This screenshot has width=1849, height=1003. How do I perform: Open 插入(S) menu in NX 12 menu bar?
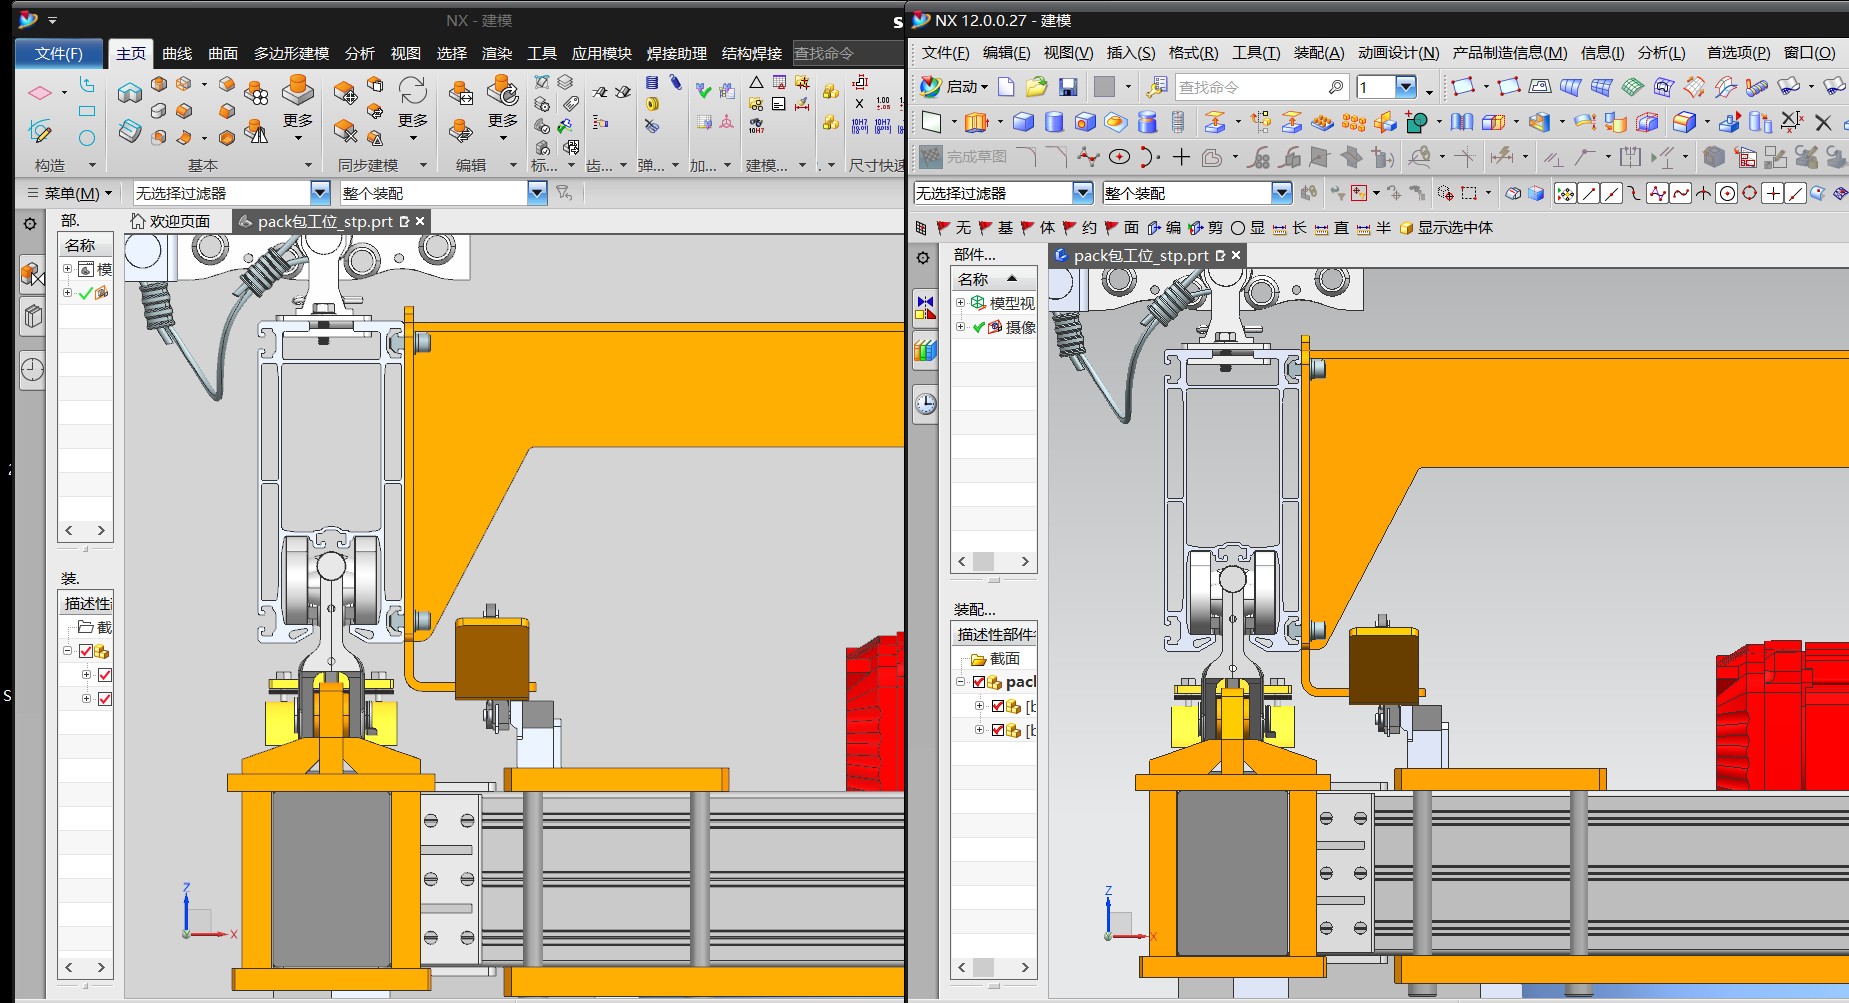click(1130, 53)
